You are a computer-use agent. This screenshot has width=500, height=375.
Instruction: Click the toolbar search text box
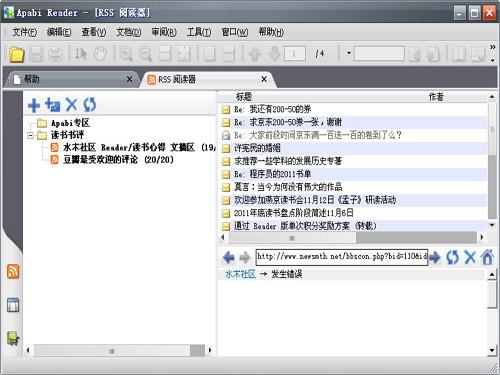pos(379,53)
